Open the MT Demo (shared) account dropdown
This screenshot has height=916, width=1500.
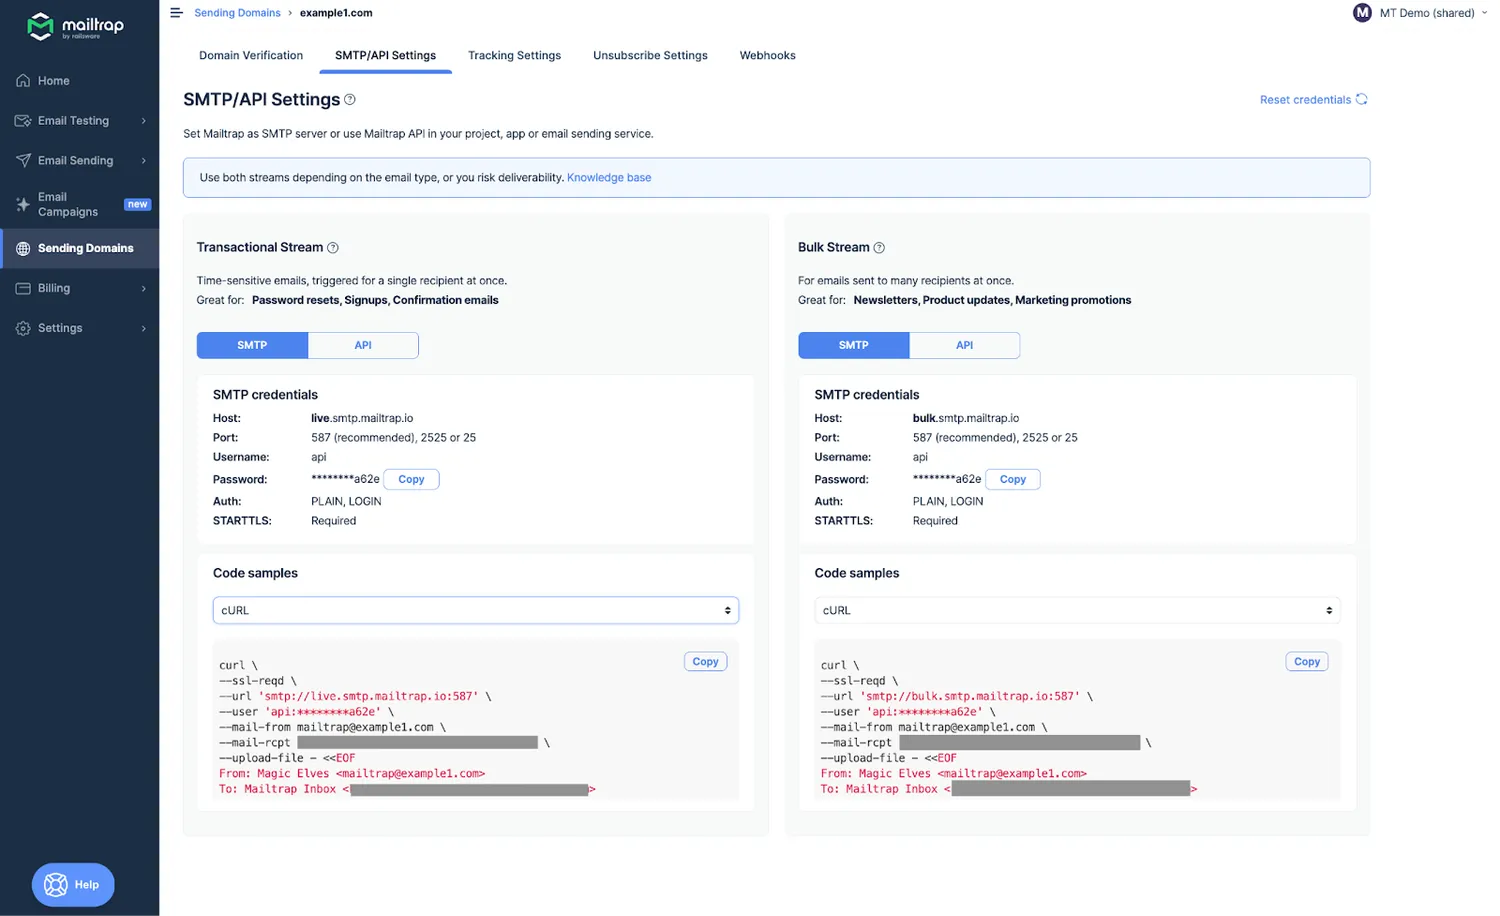pos(1421,13)
